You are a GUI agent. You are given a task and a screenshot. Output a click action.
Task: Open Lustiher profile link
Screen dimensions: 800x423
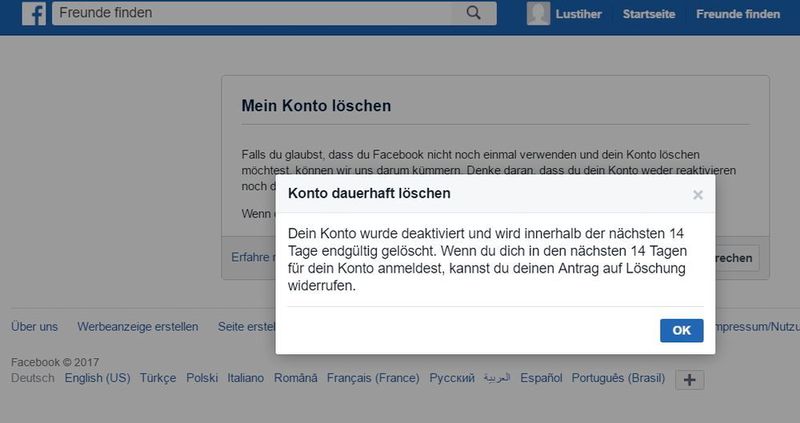579,14
